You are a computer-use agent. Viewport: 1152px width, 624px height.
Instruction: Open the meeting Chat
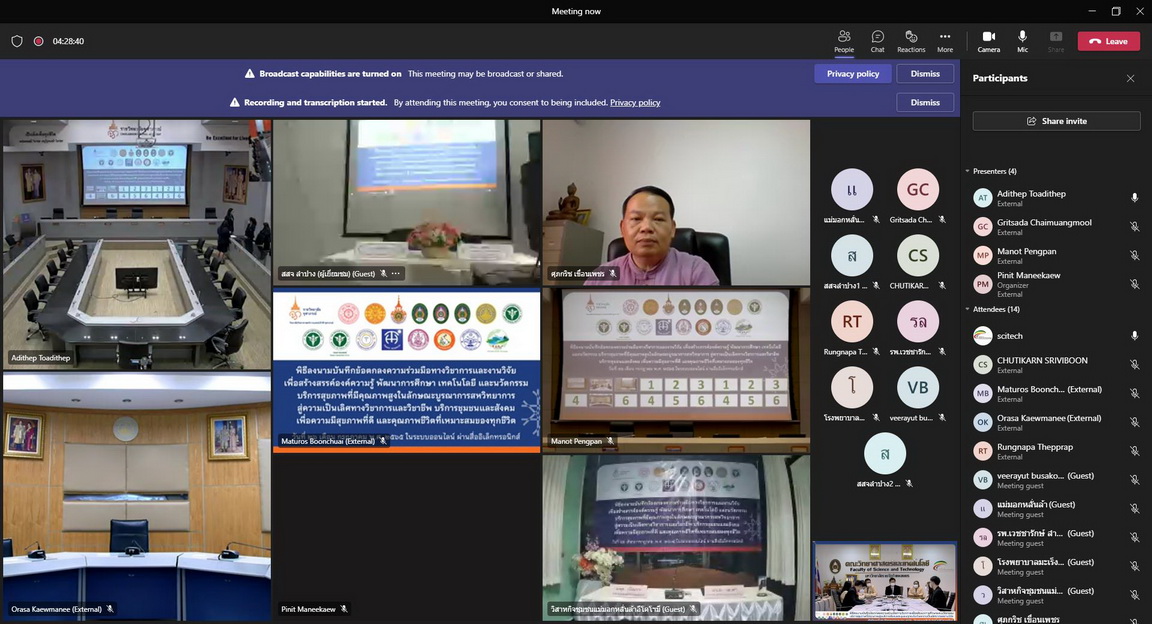877,40
